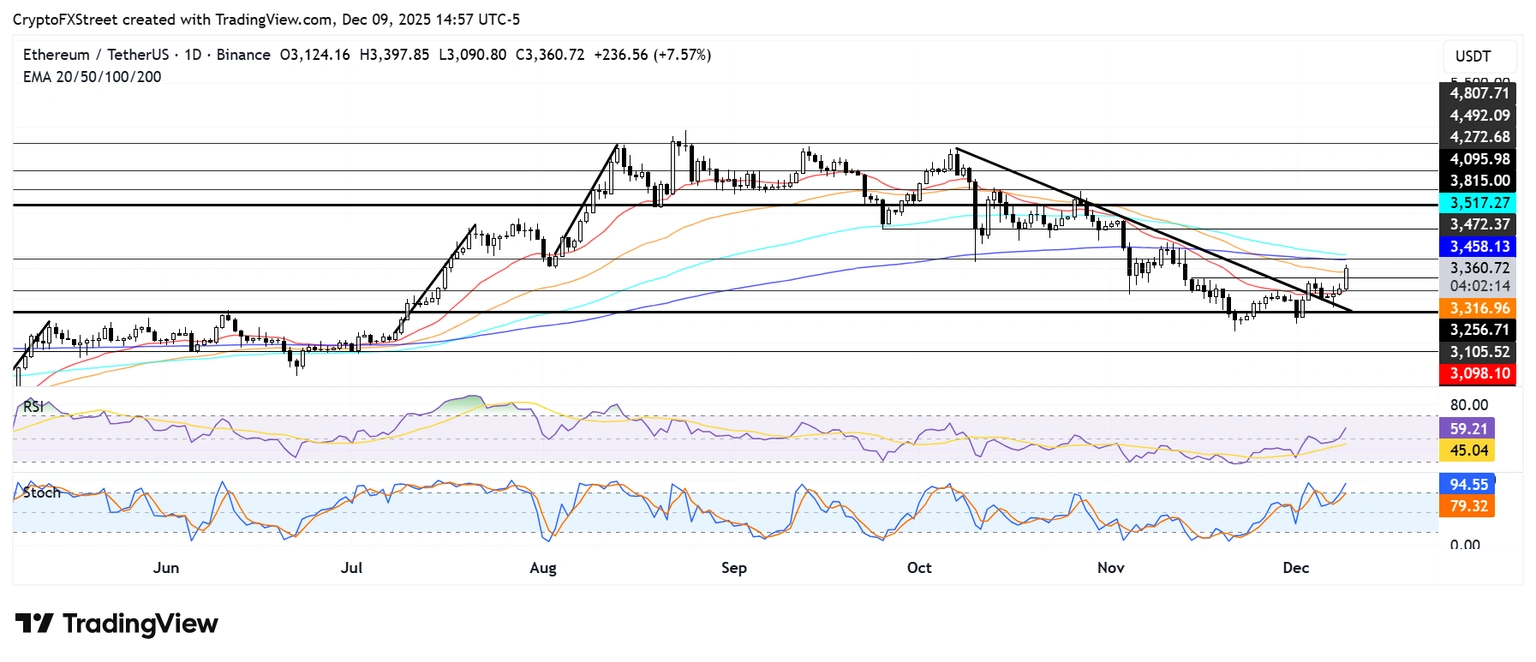Screen dimensions: 1536x662
Task: Click the current price badge showing 3,360.72
Action: [1478, 268]
